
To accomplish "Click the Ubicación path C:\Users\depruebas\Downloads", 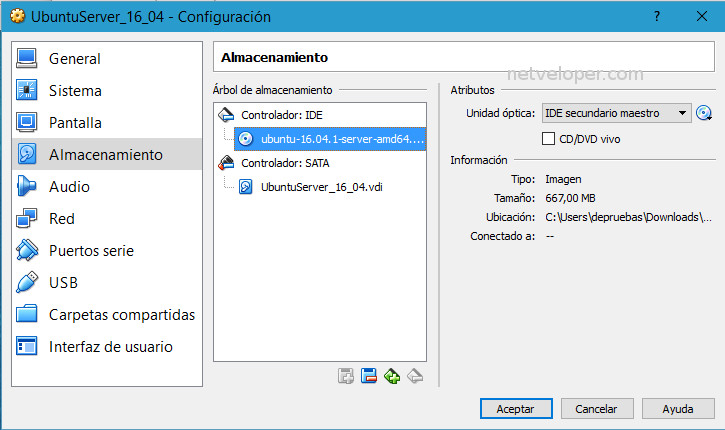I will [x=628, y=217].
